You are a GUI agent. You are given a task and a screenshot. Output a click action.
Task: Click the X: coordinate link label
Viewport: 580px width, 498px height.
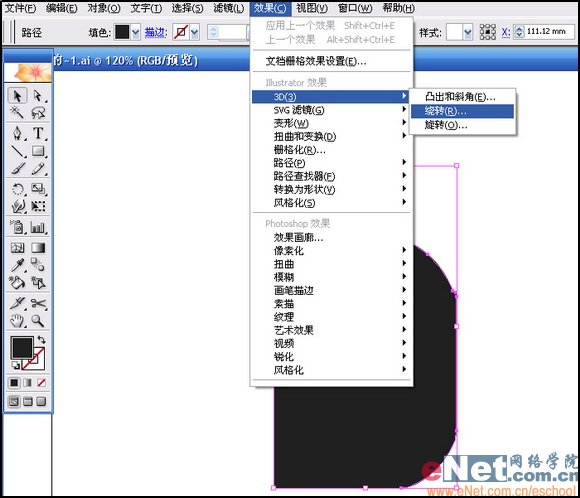coord(506,33)
